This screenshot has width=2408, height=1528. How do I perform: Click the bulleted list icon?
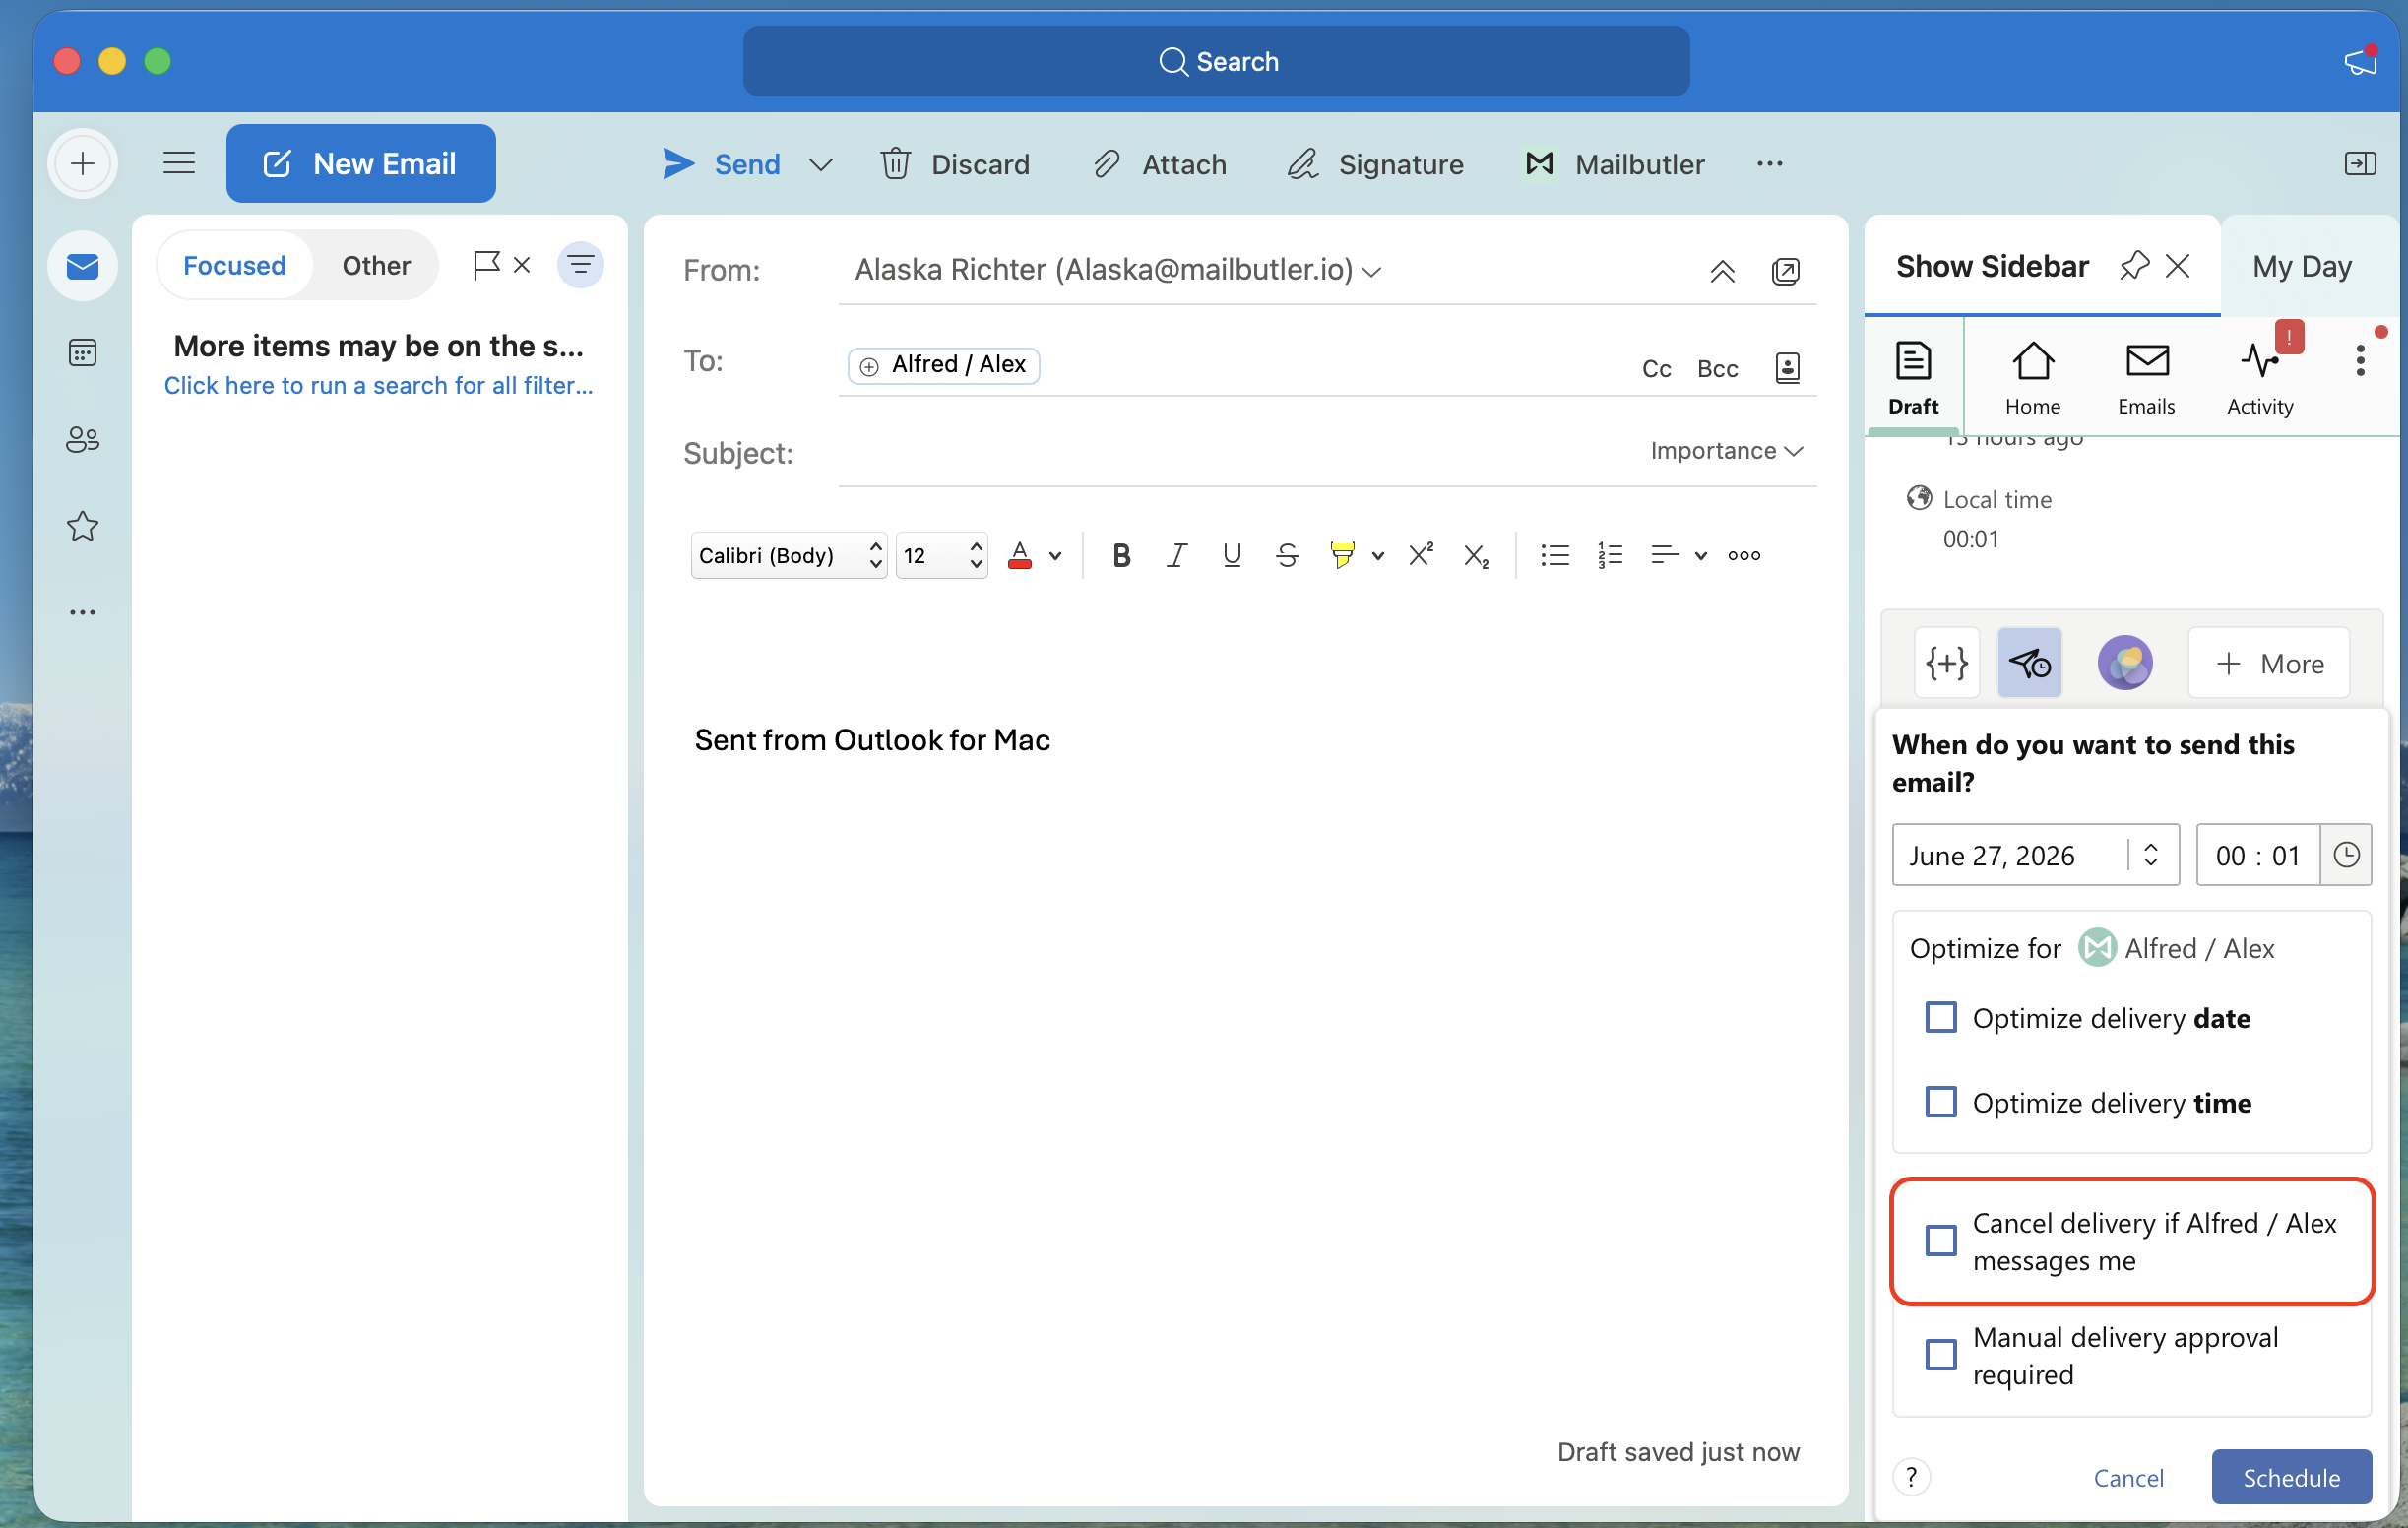(1554, 556)
